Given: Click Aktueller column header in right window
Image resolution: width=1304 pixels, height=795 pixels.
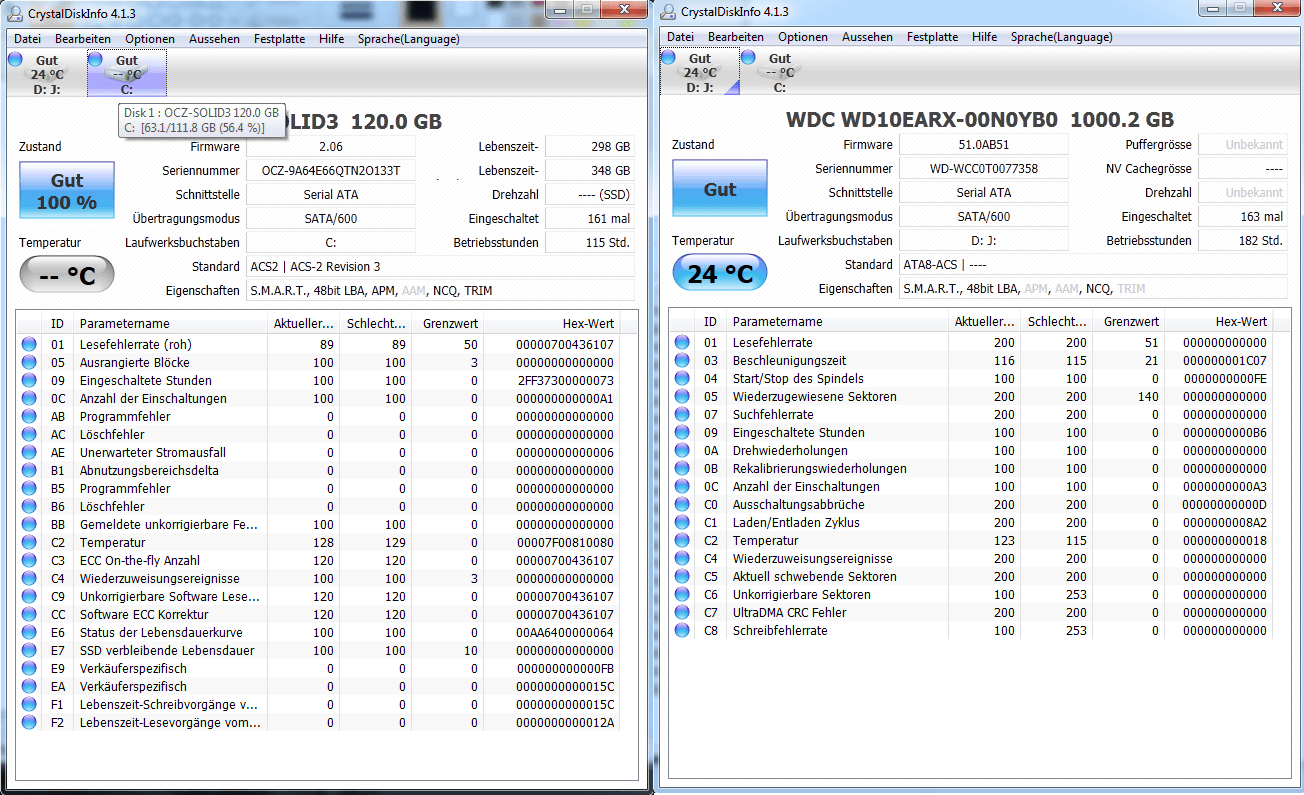Looking at the screenshot, I should (x=985, y=321).
